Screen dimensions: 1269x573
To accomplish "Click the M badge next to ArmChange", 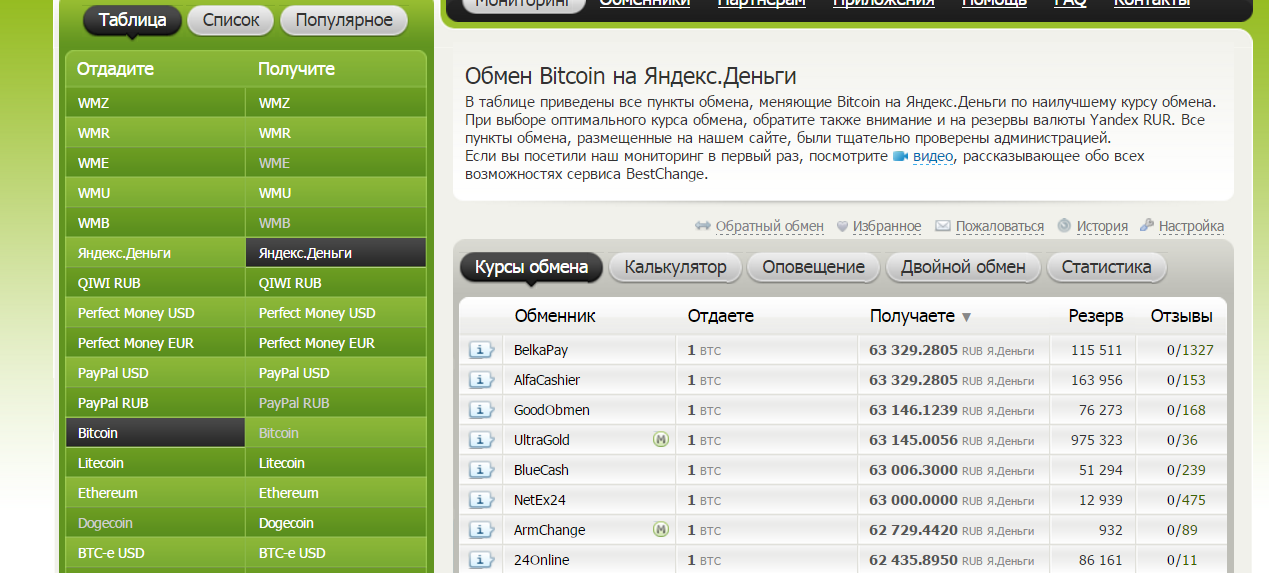I will click(660, 530).
